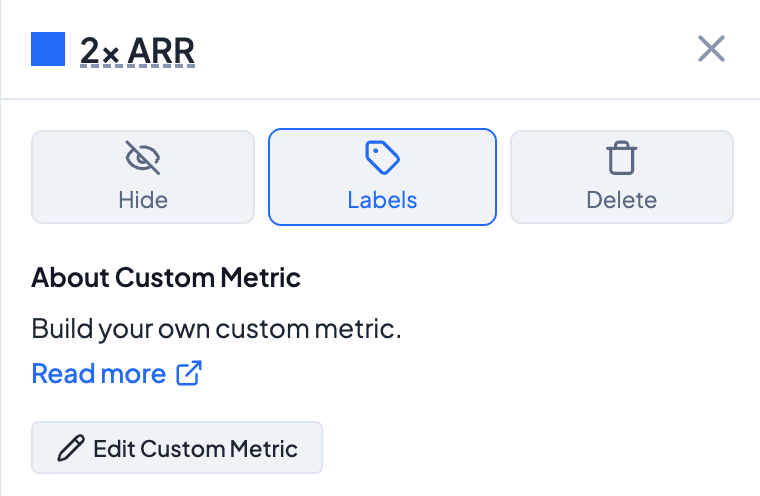The width and height of the screenshot is (760, 496).
Task: Click the "Labels" text under the tag icon
Action: 382,200
